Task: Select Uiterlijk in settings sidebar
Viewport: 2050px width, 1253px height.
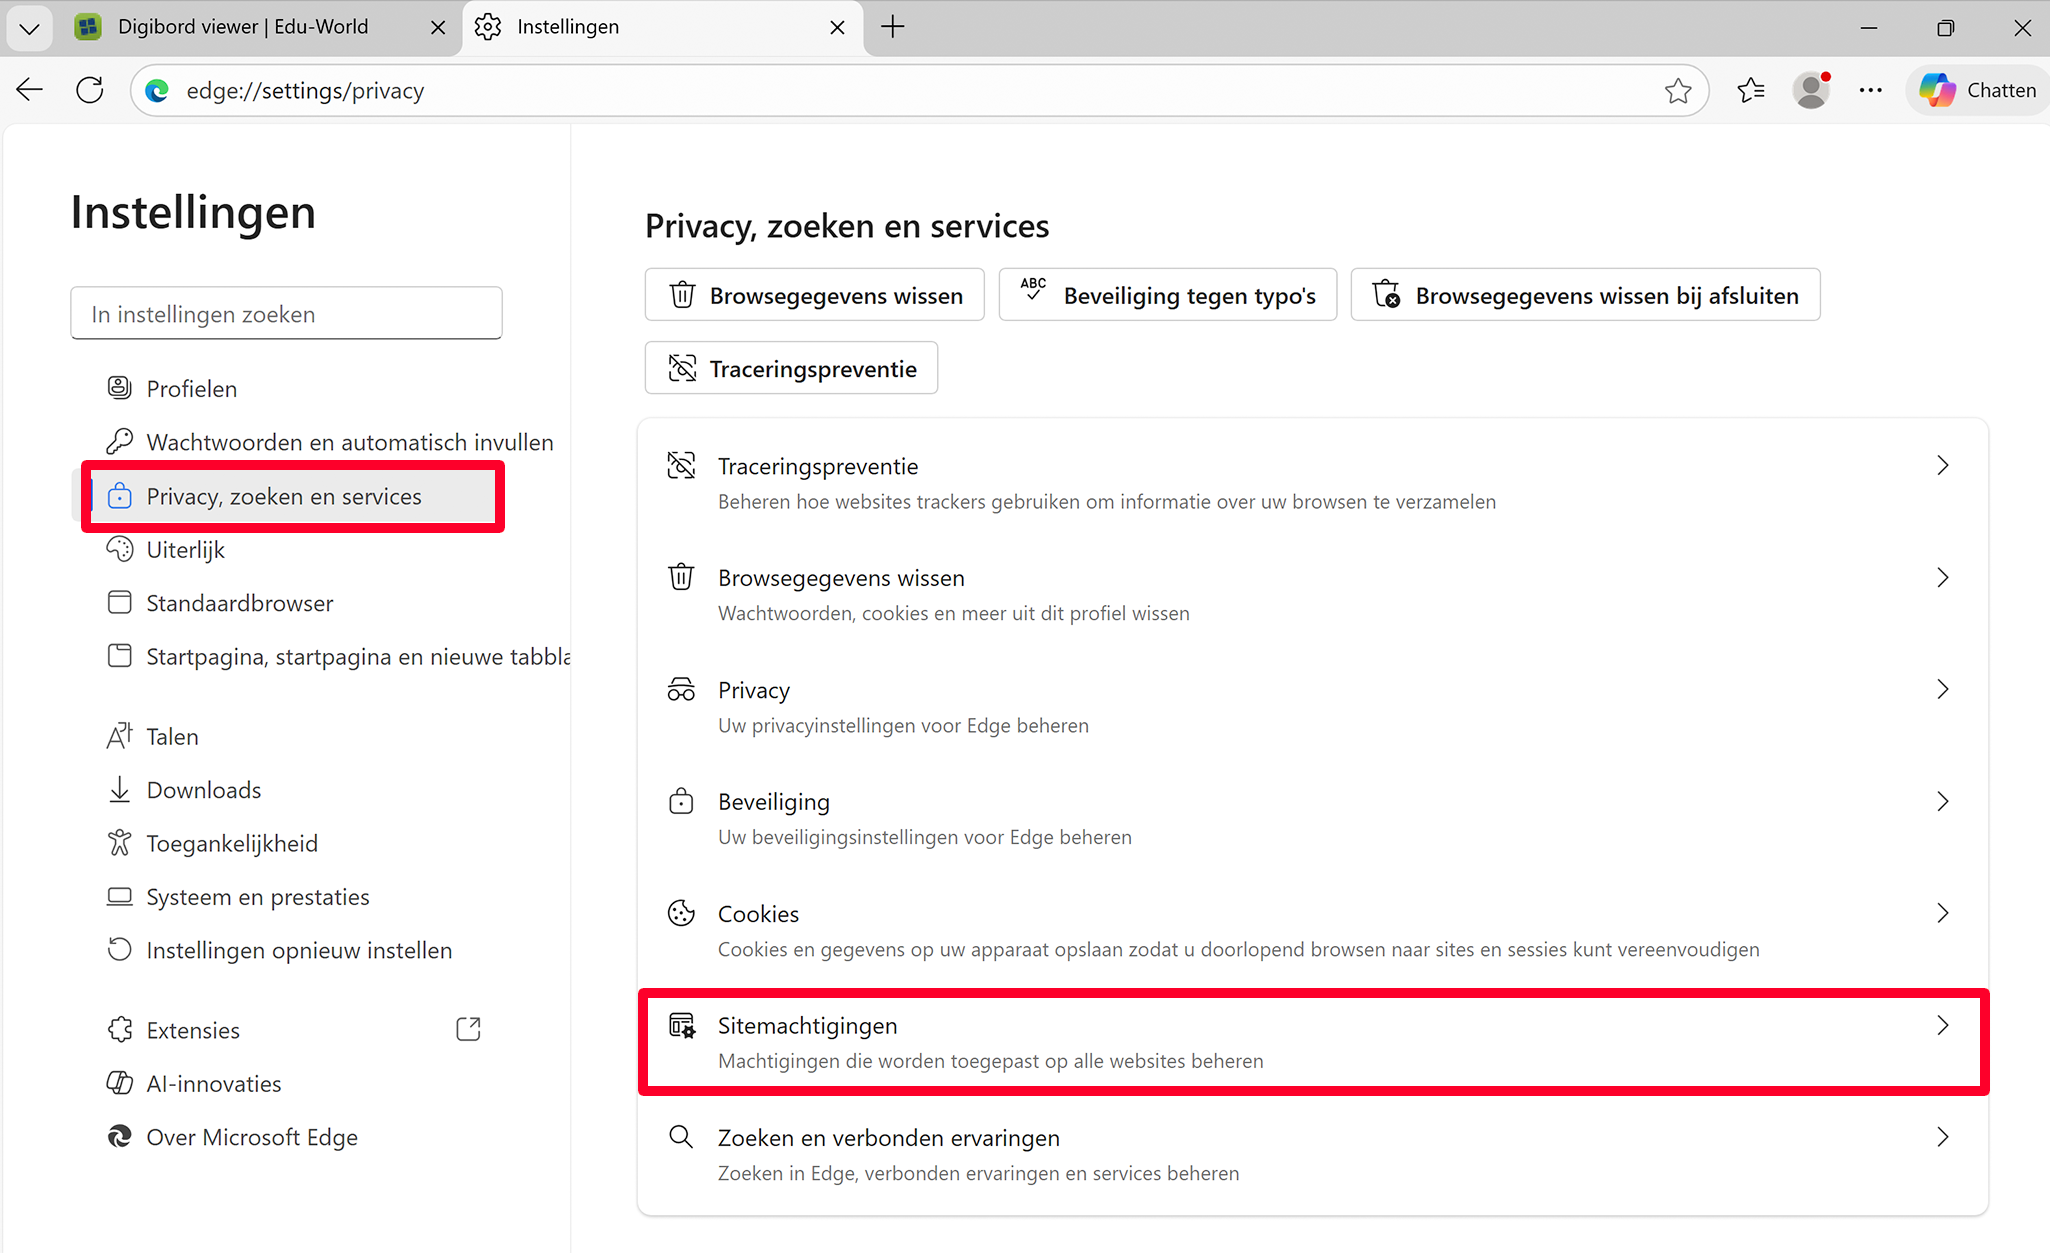Action: tap(186, 550)
